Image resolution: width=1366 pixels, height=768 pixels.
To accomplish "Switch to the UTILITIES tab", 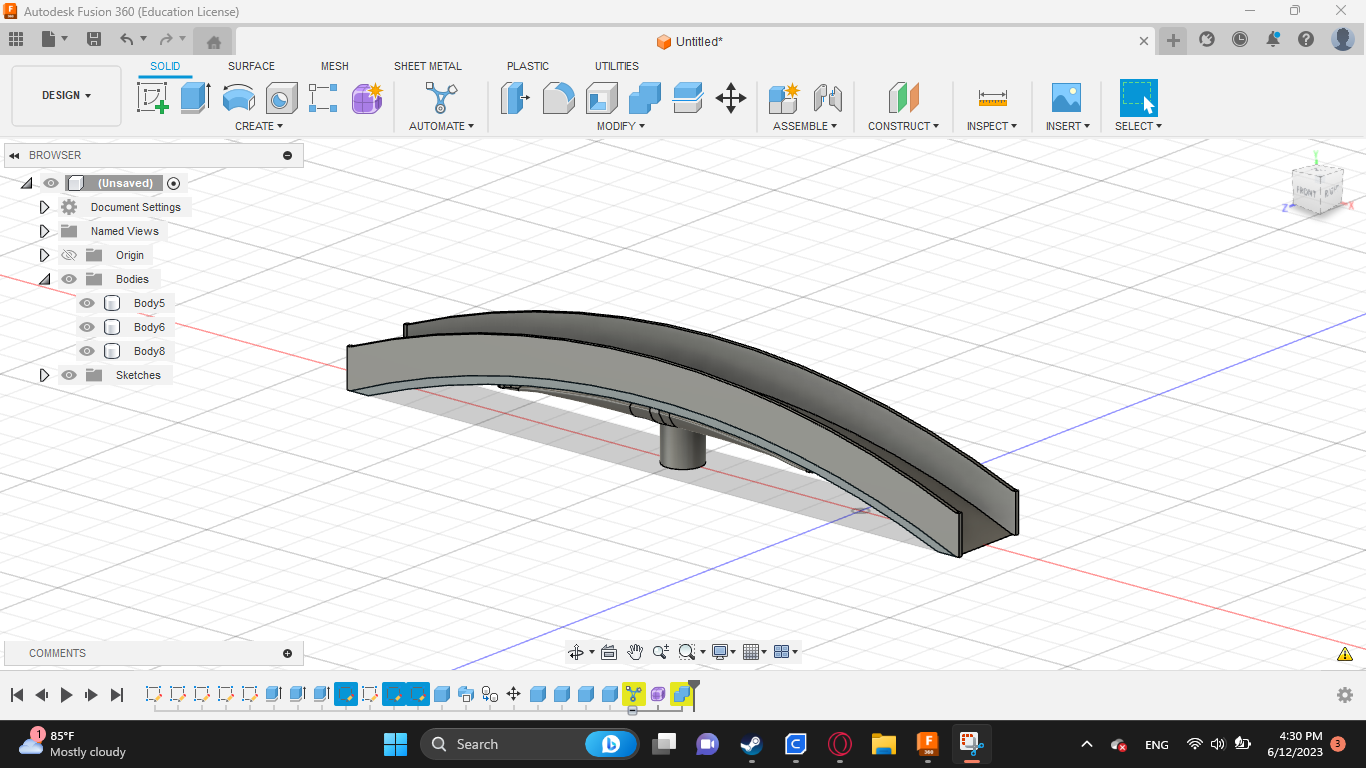I will pyautogui.click(x=617, y=66).
